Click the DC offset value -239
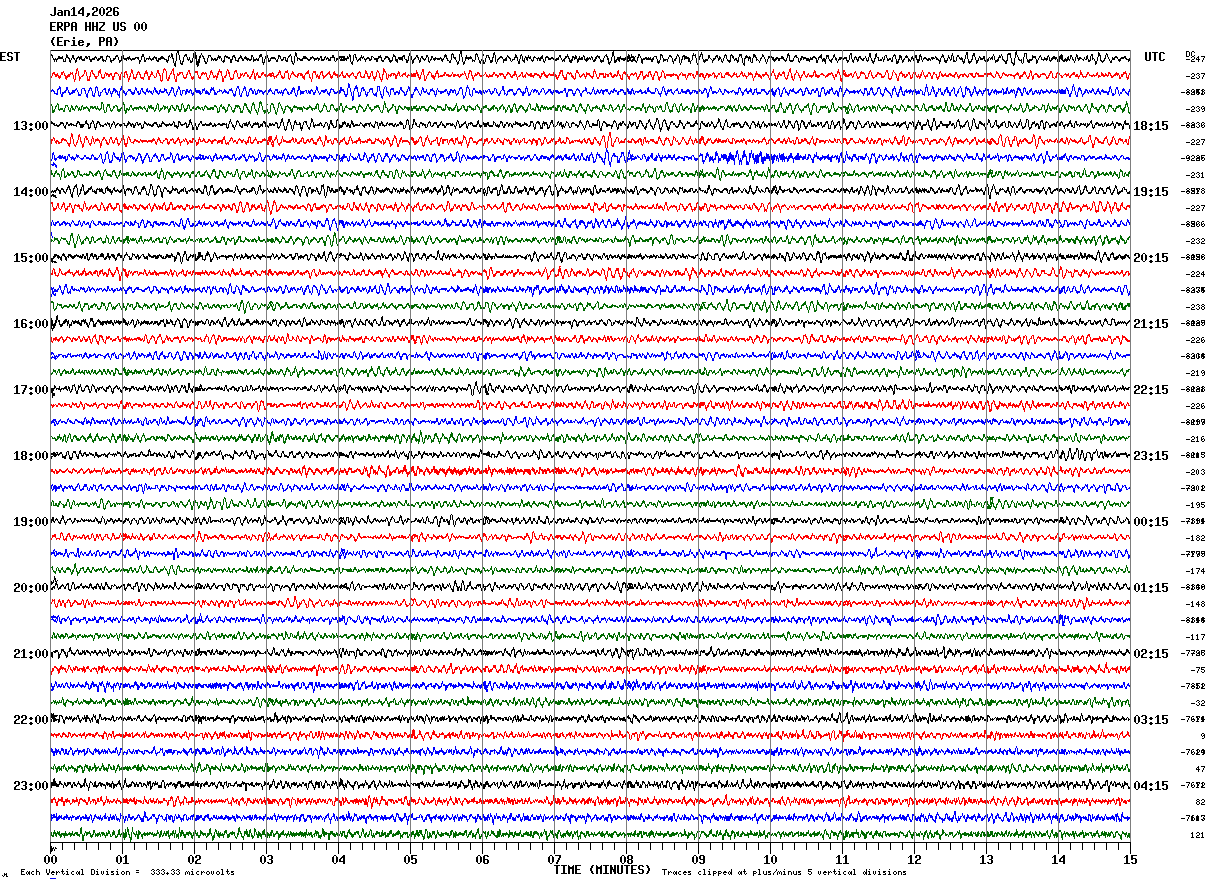Viewport: 1210px width, 886px height. [x=1195, y=109]
